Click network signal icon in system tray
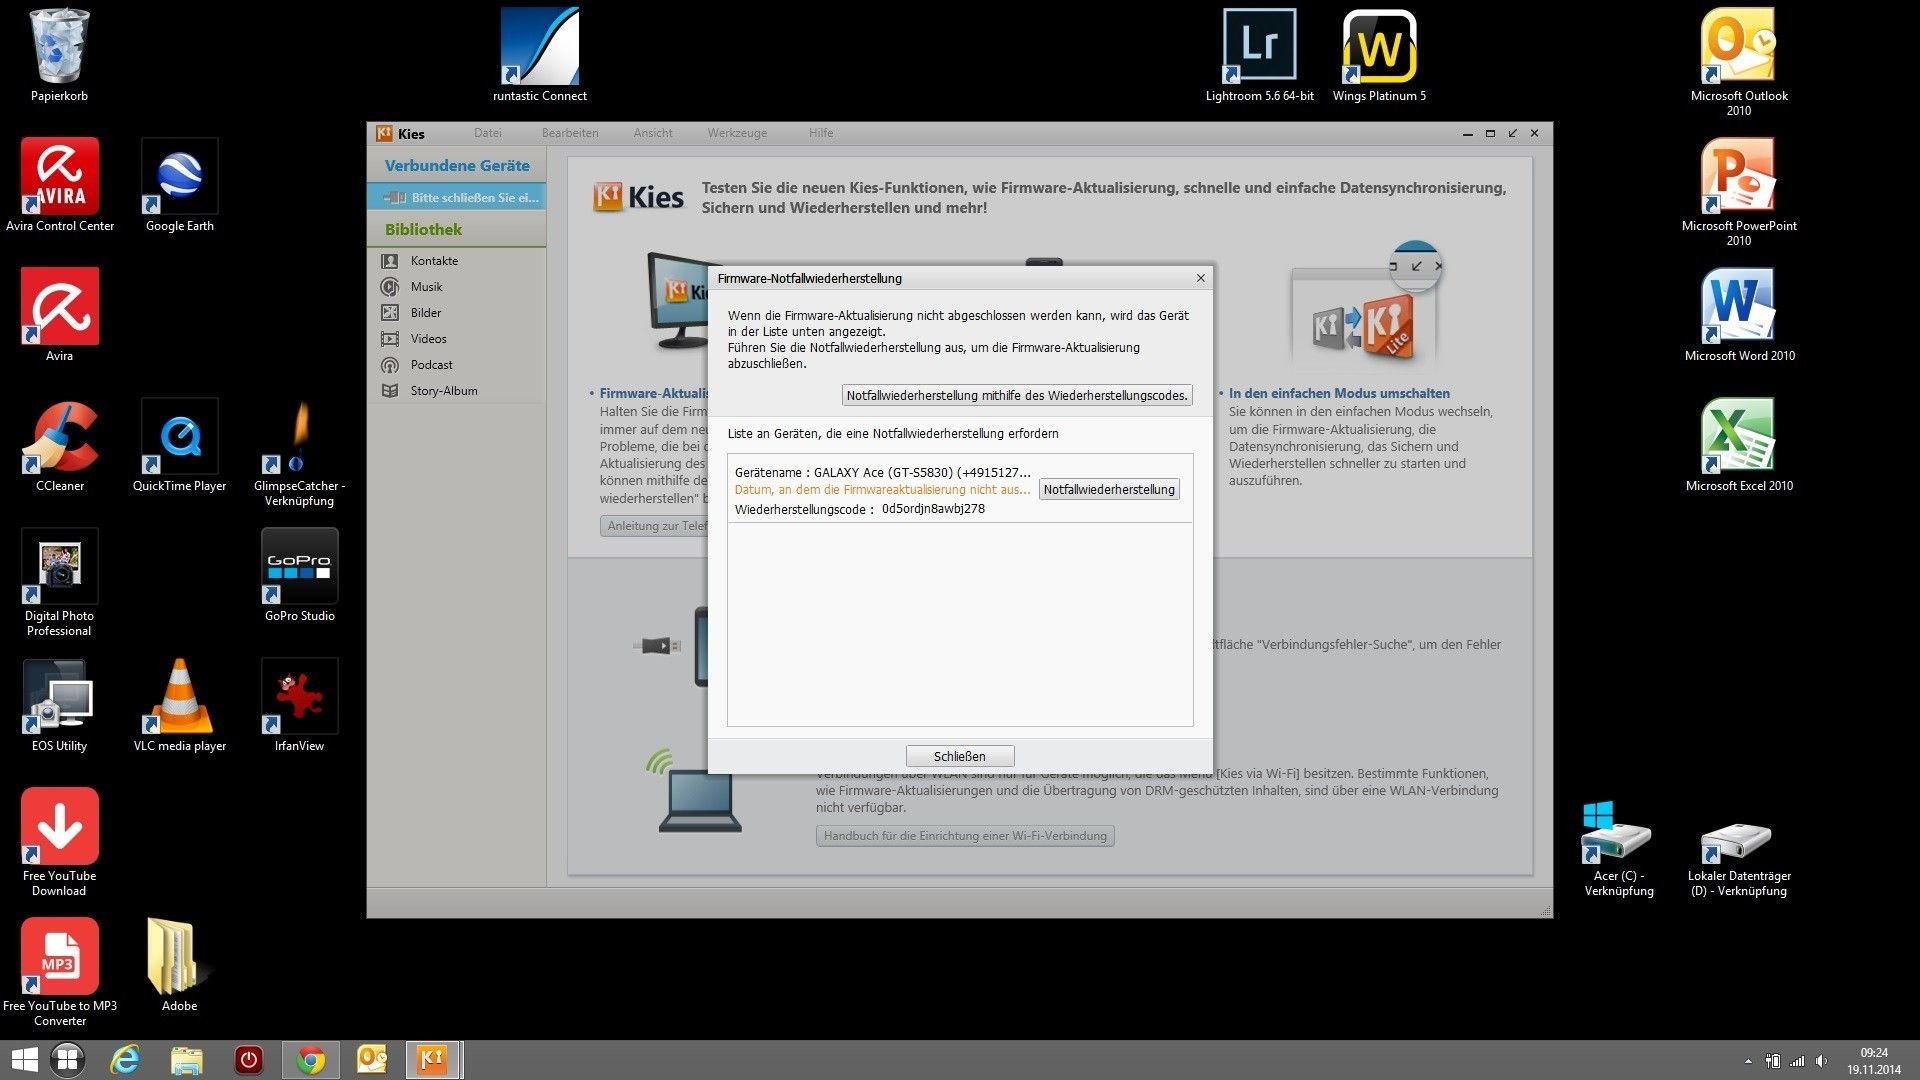1920x1080 pixels. pyautogui.click(x=1797, y=1061)
